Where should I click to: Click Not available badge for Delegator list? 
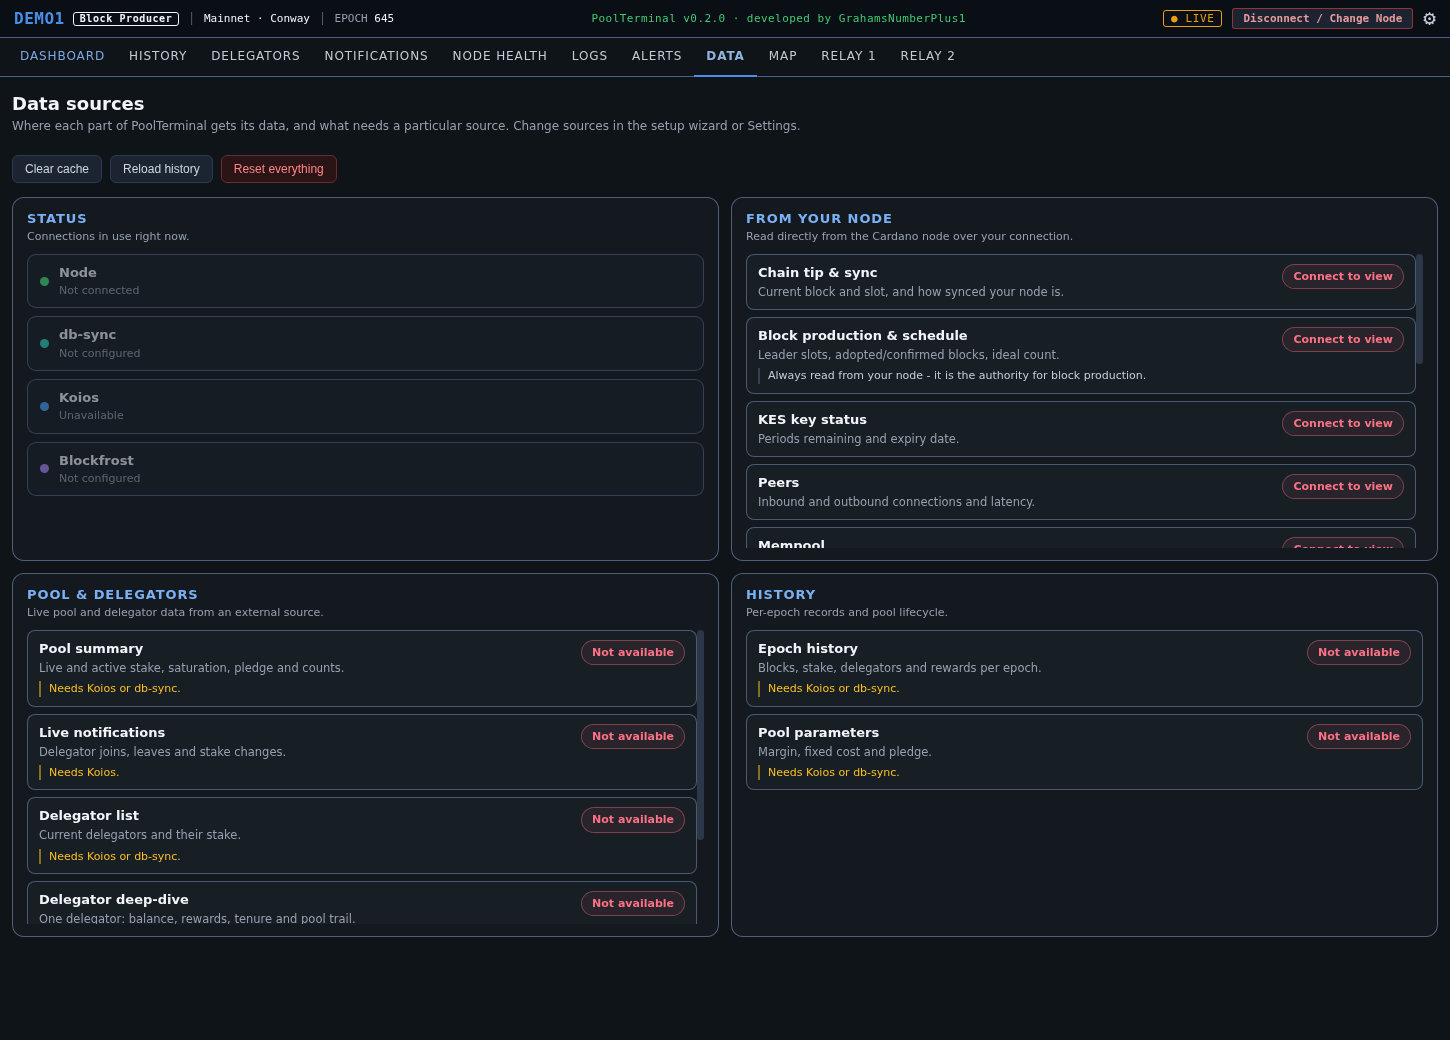pos(633,820)
